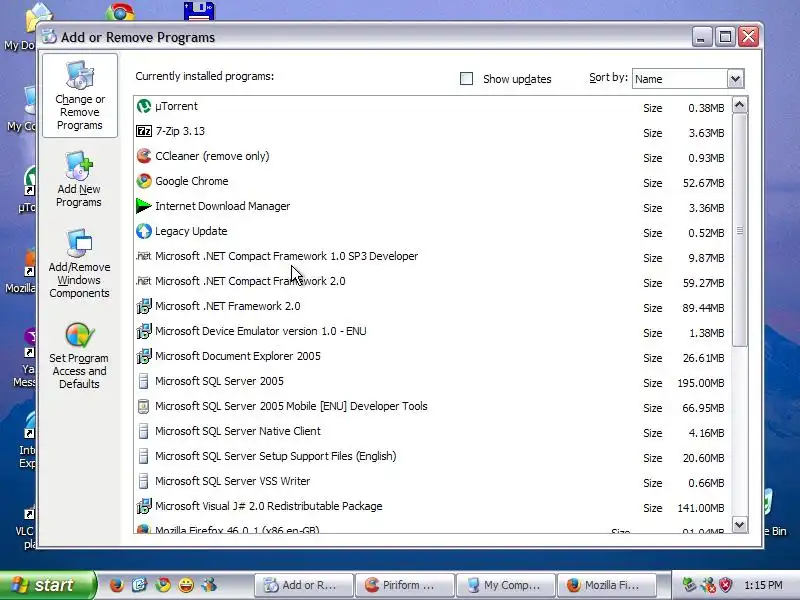Switch to My Computer taskbar button
The width and height of the screenshot is (800, 600).
pyautogui.click(x=506, y=585)
